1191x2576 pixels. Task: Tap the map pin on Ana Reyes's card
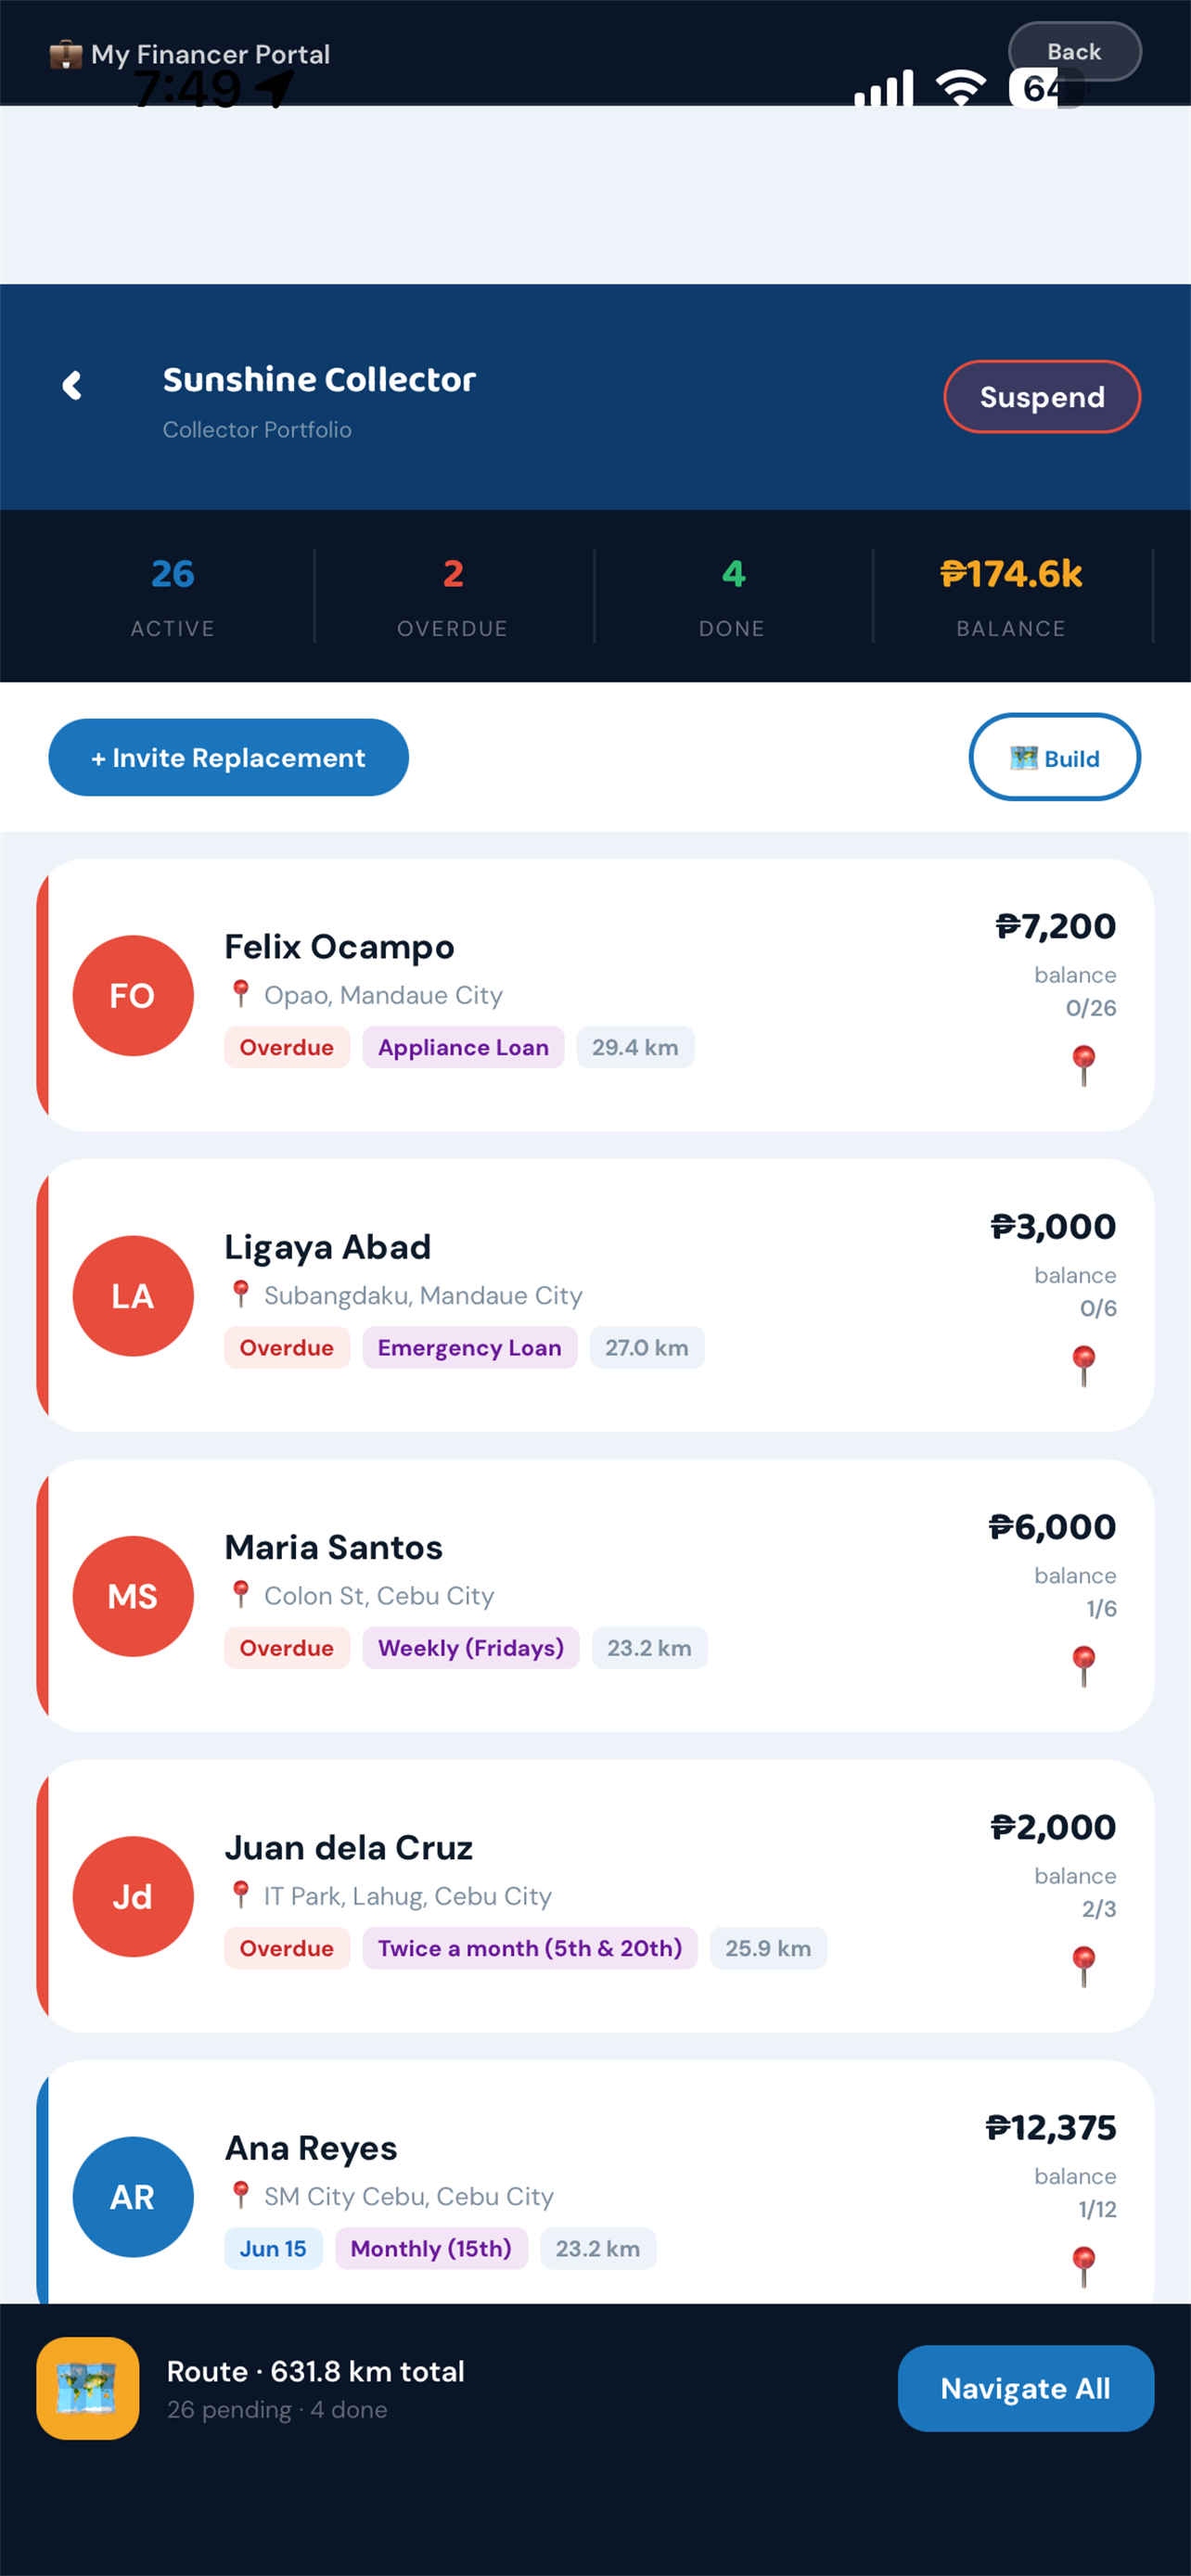[x=1084, y=2265]
